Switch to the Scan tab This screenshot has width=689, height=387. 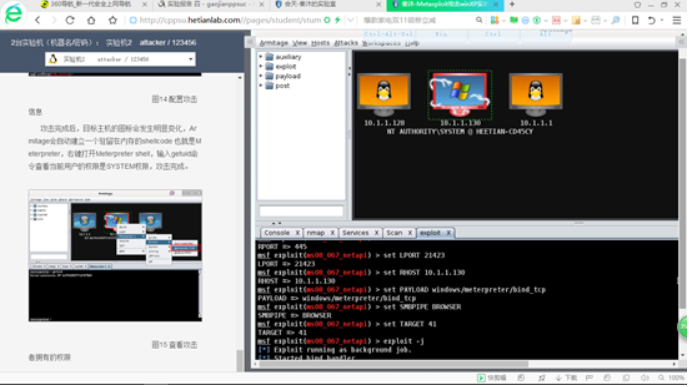[x=394, y=233]
